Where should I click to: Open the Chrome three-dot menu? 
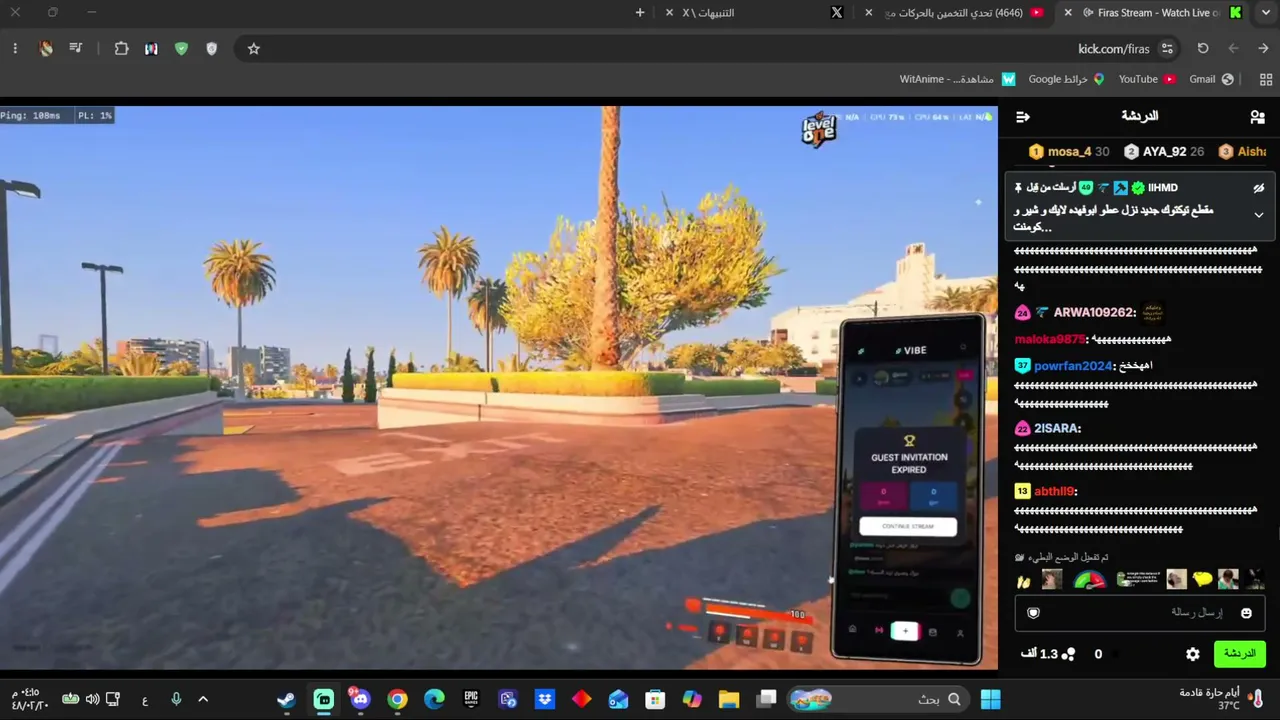pos(15,48)
